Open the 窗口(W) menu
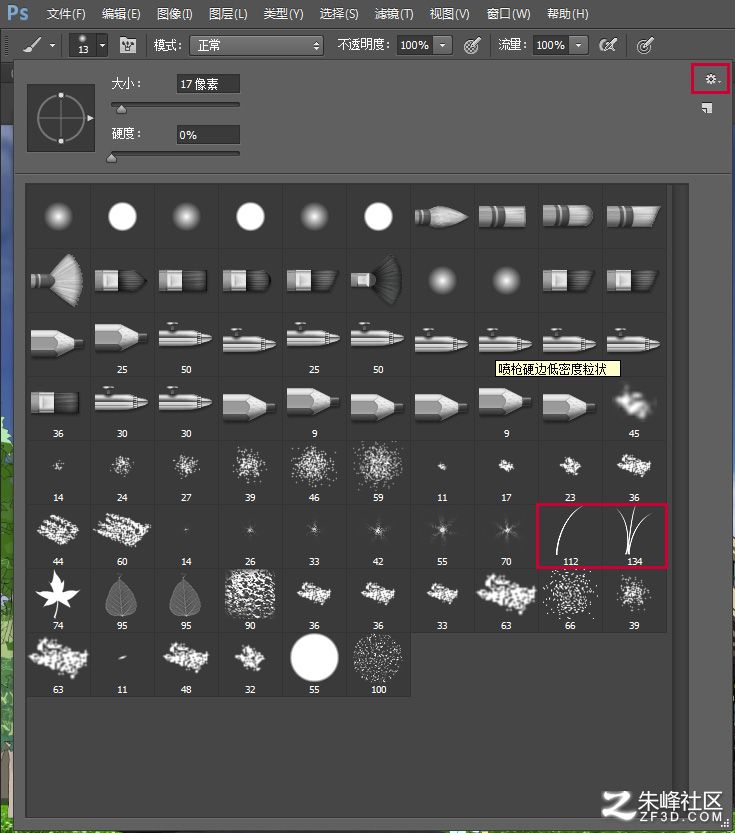The width and height of the screenshot is (735, 833). click(508, 14)
